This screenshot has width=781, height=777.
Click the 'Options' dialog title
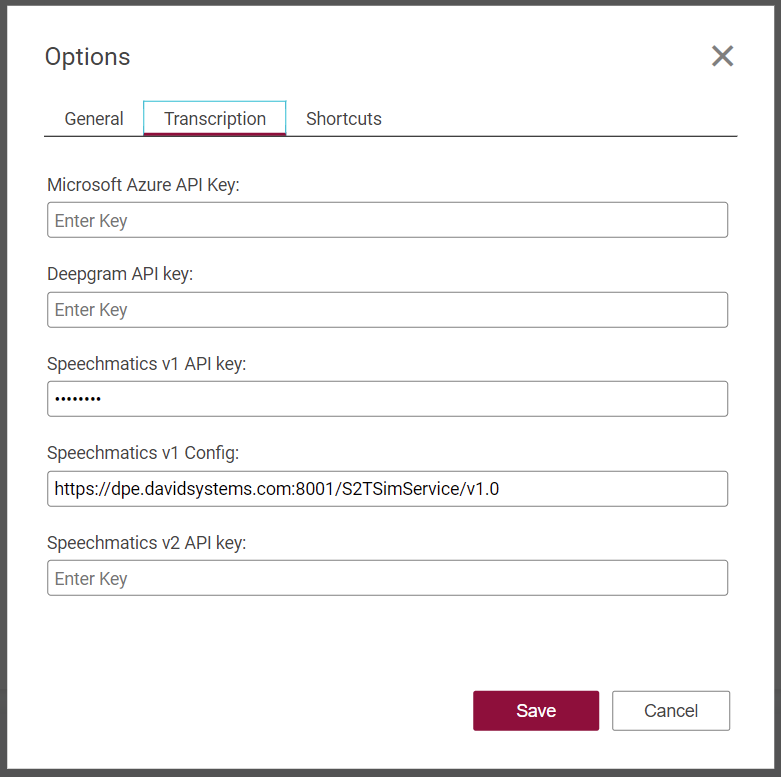tap(88, 57)
